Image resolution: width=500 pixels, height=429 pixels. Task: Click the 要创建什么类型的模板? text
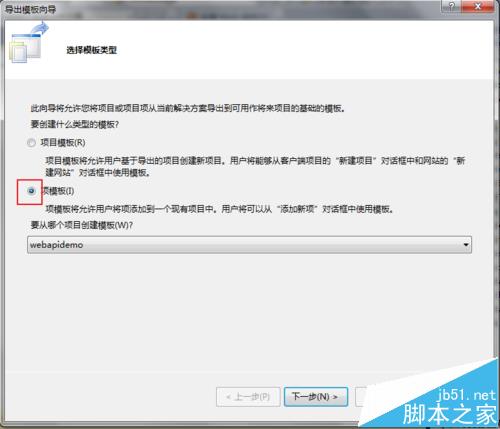pos(75,124)
